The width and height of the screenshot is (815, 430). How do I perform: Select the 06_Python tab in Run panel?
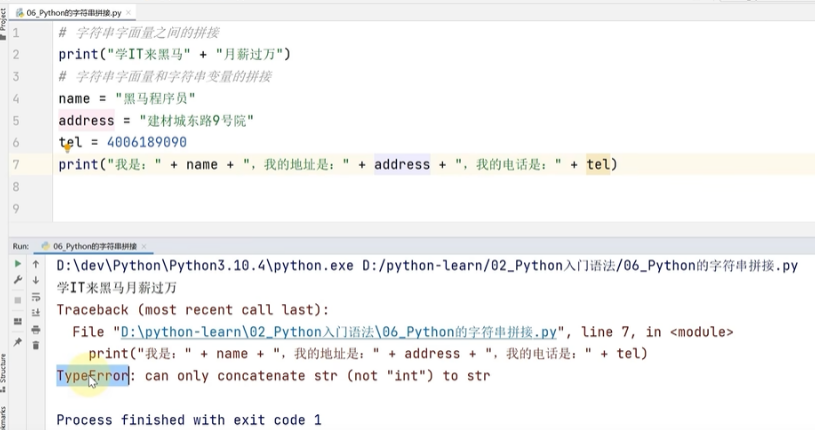(94, 246)
